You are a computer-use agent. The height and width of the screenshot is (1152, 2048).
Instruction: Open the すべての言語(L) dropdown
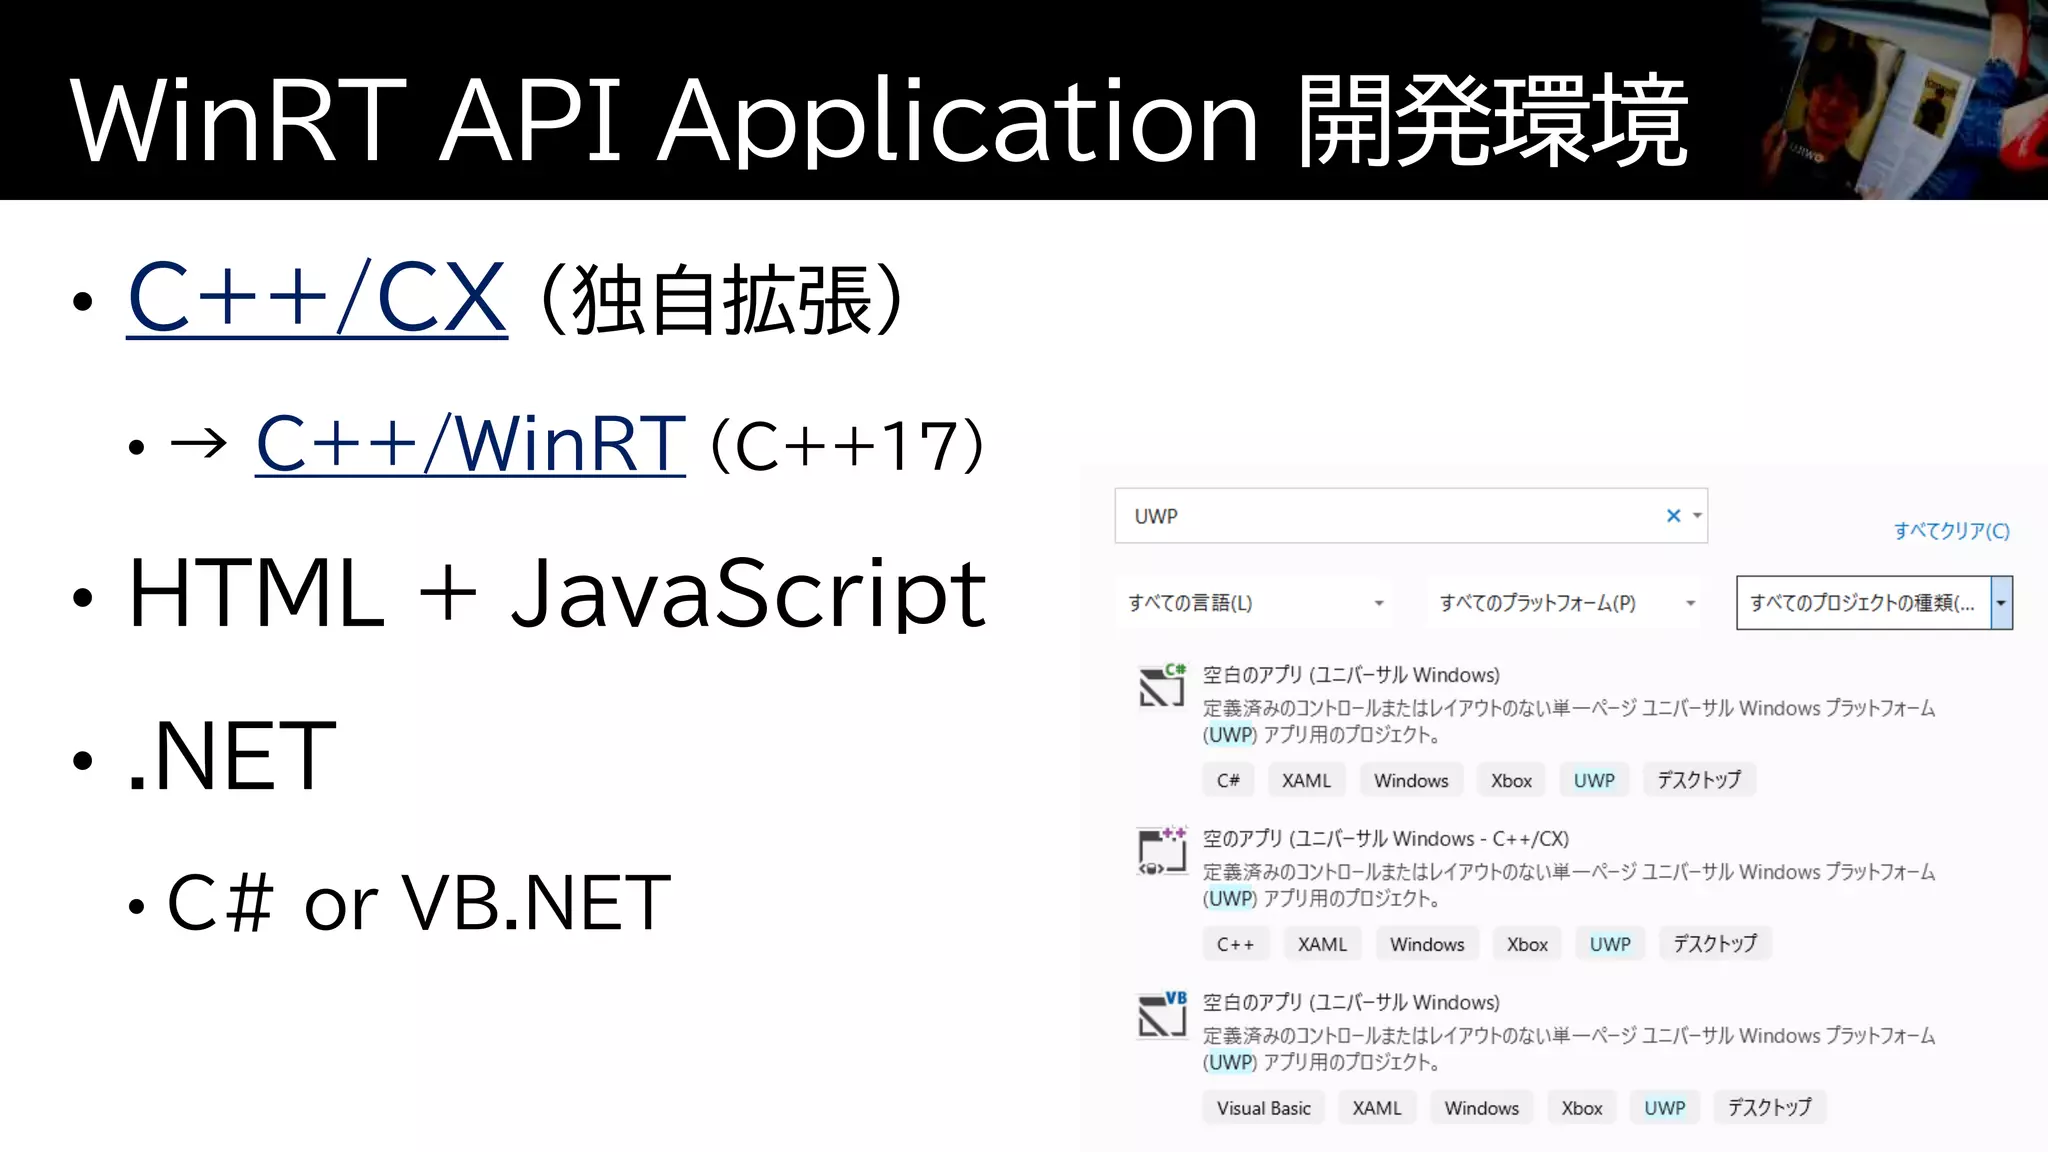pos(1254,602)
